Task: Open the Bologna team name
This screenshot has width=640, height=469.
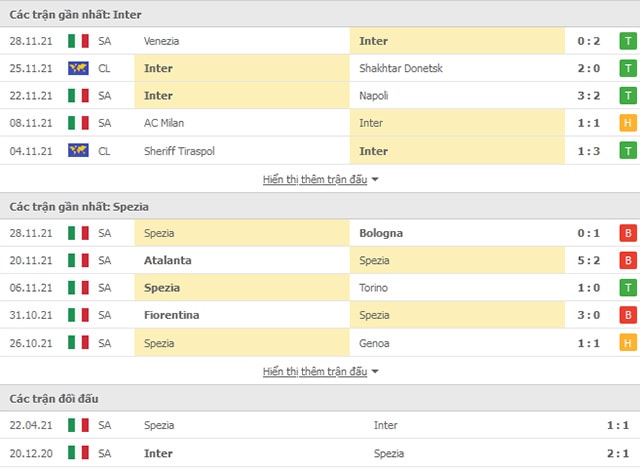Action: point(381,233)
